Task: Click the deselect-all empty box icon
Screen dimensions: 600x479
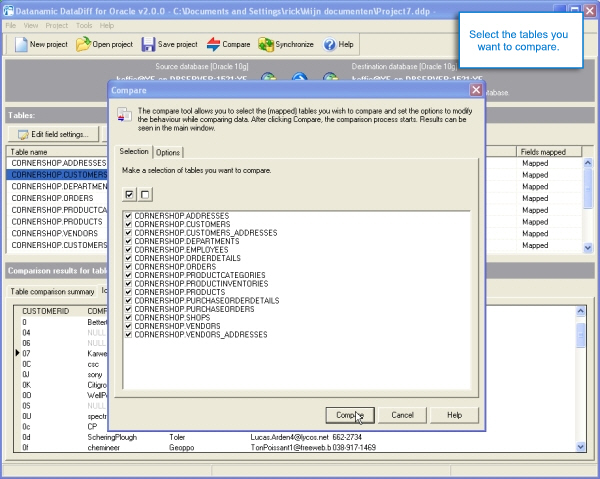Action: (x=145, y=194)
